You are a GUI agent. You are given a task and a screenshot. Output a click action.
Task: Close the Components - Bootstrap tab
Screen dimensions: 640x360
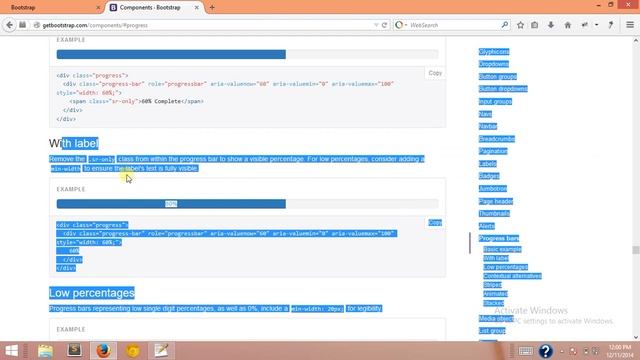[x=197, y=7]
